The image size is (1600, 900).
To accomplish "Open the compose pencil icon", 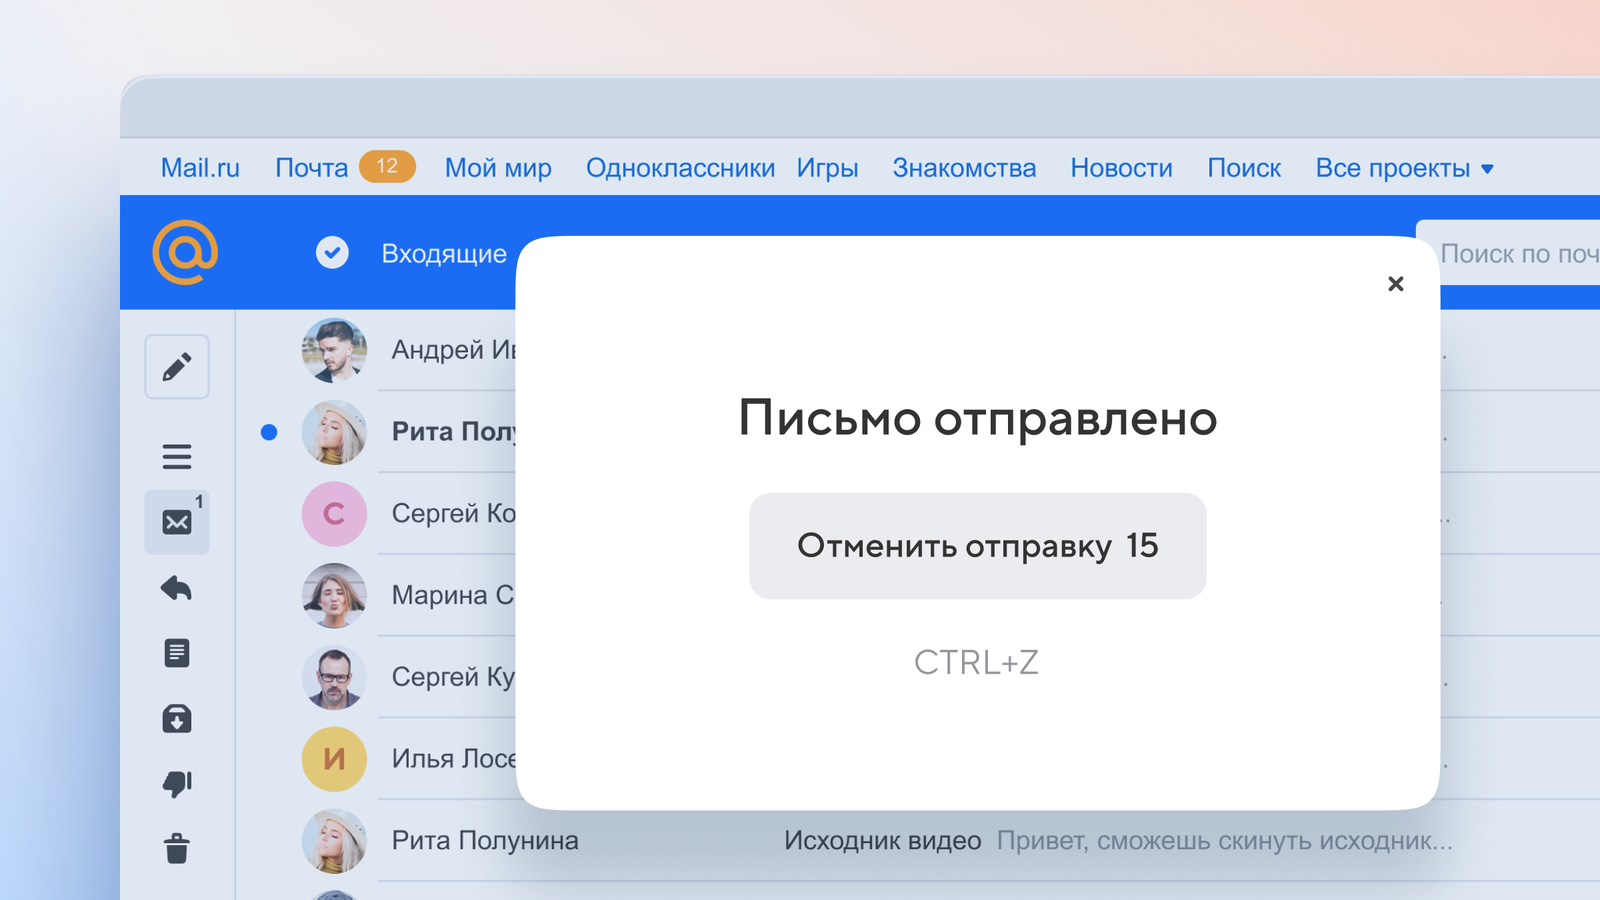I will coord(177,367).
